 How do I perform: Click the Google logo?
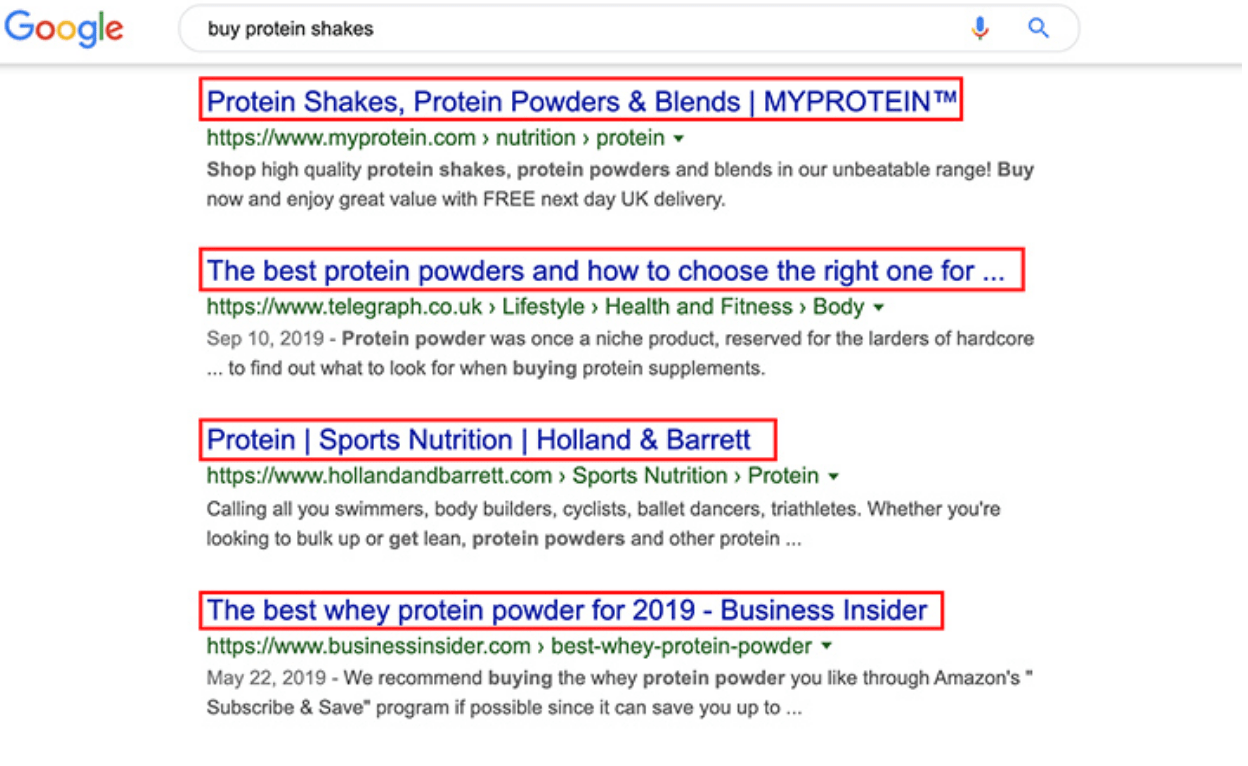64,29
